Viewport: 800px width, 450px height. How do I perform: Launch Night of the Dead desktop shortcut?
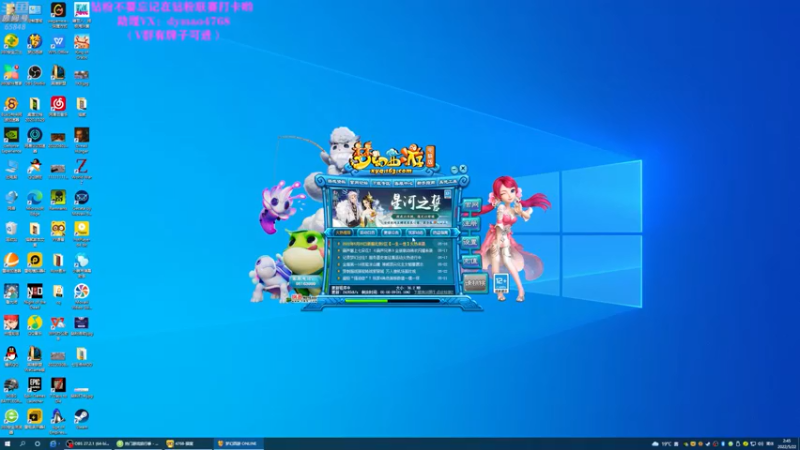click(x=35, y=296)
